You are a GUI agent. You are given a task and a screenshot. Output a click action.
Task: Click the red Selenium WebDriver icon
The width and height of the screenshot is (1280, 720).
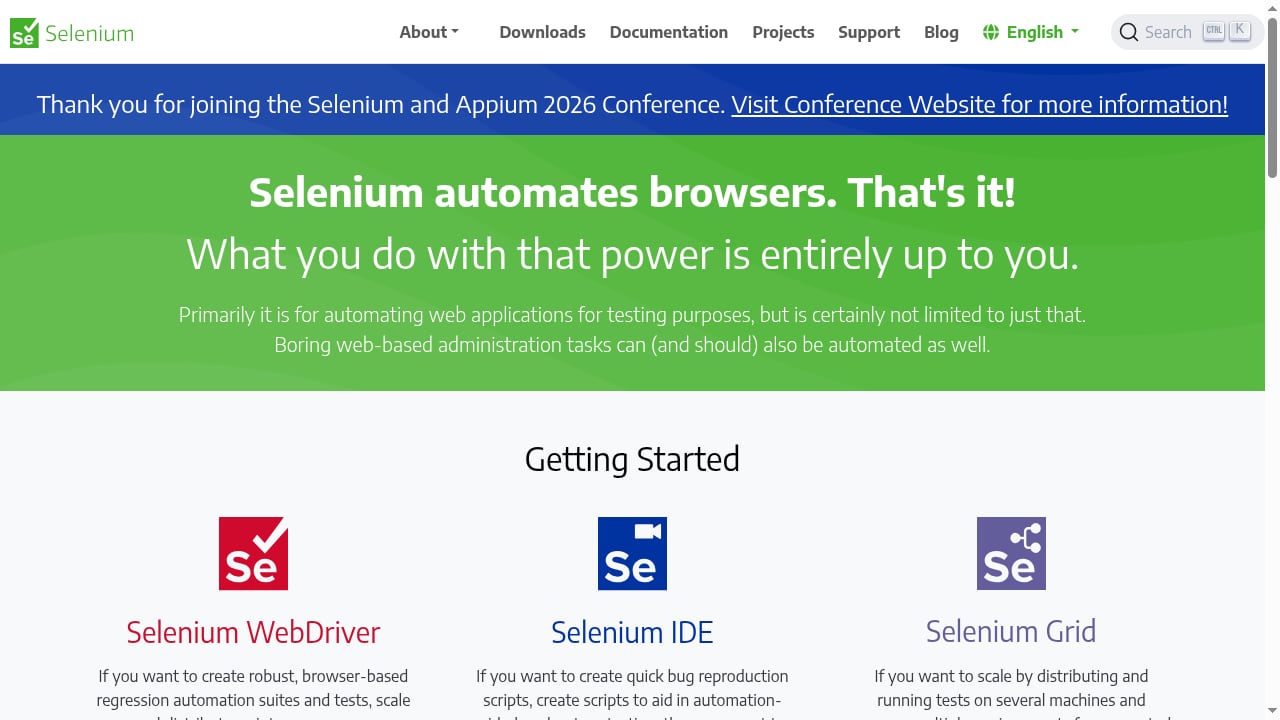coord(253,553)
